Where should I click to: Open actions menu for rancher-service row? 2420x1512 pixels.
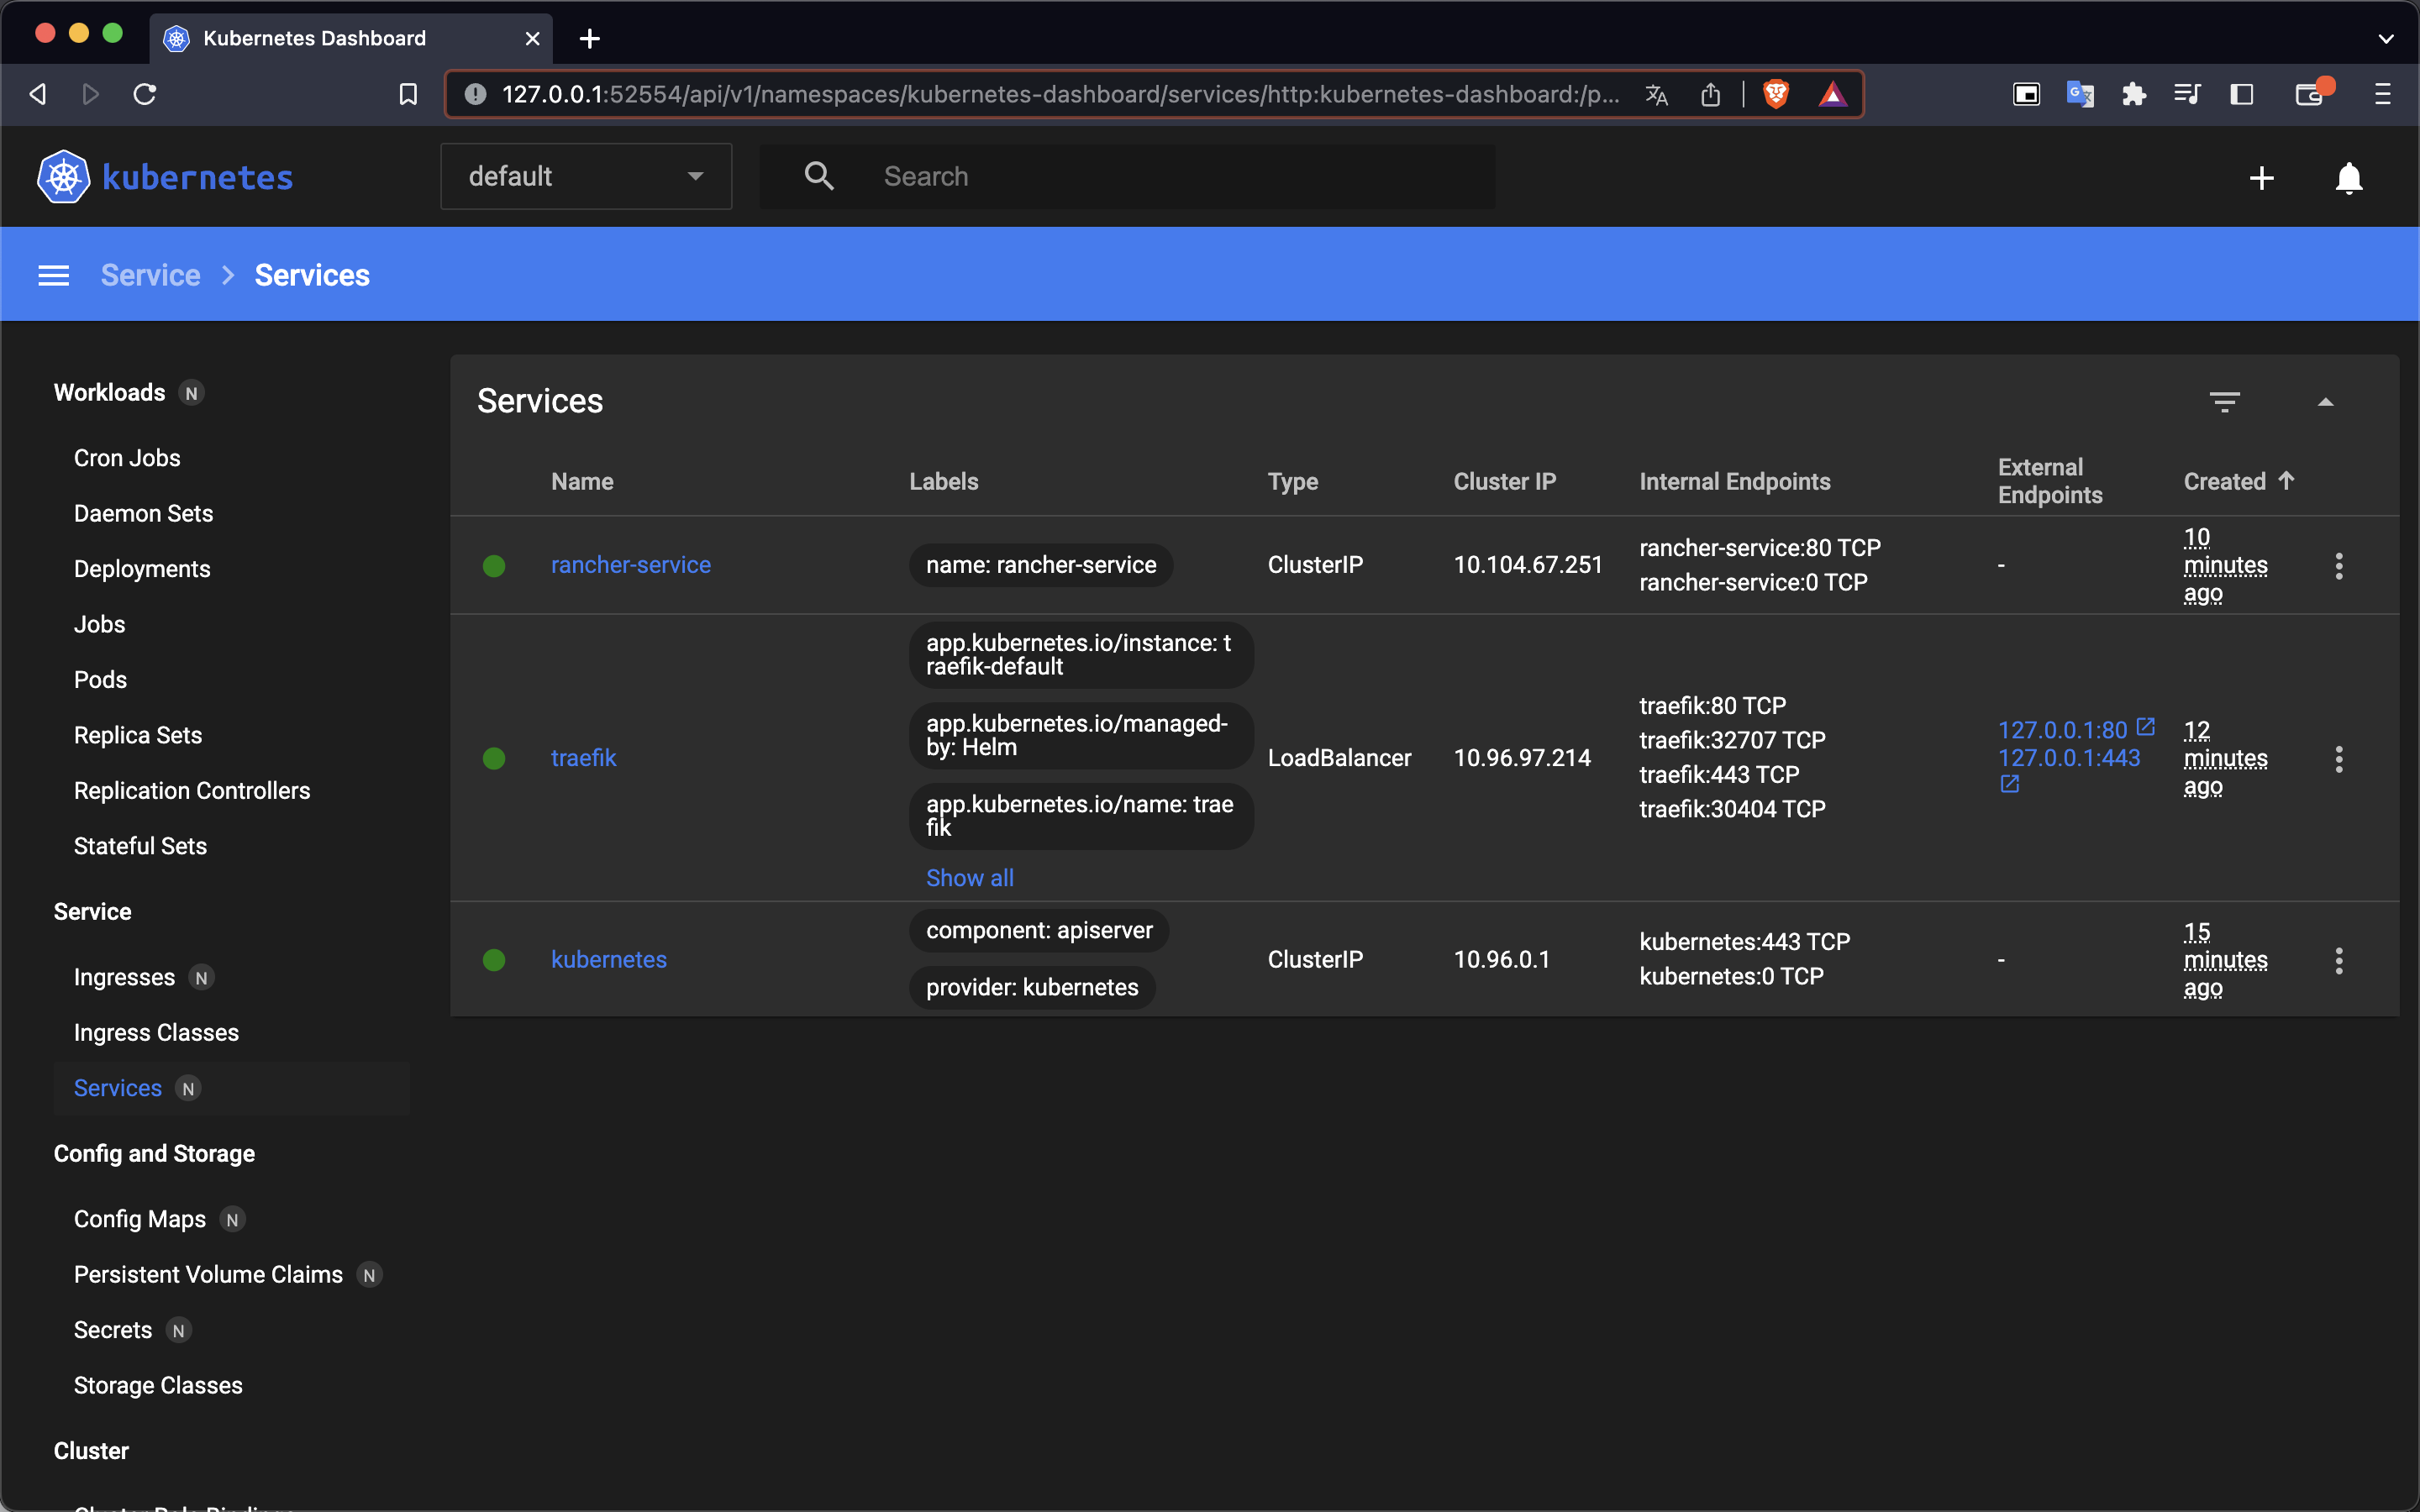[x=2338, y=566]
